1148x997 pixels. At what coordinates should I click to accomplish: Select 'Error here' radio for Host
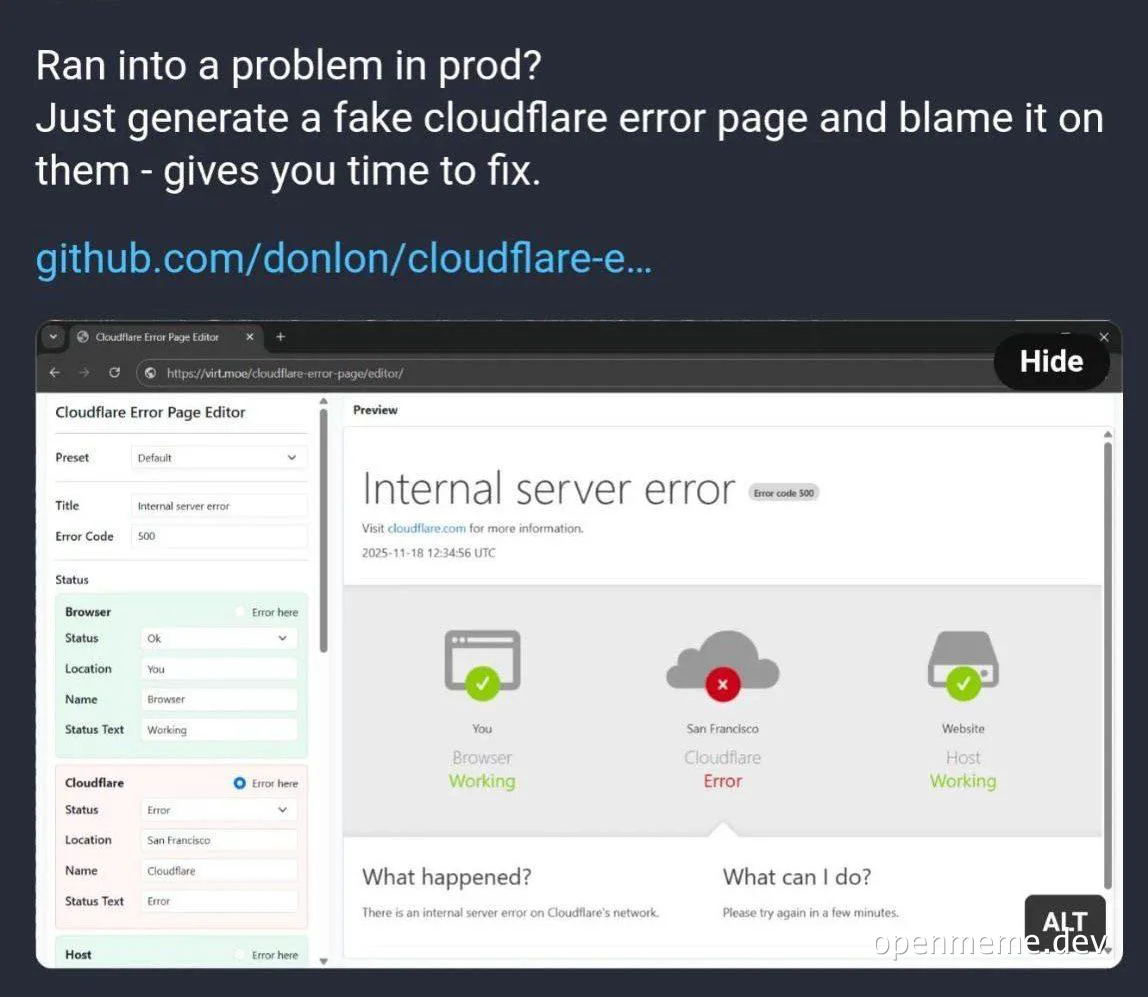239,955
